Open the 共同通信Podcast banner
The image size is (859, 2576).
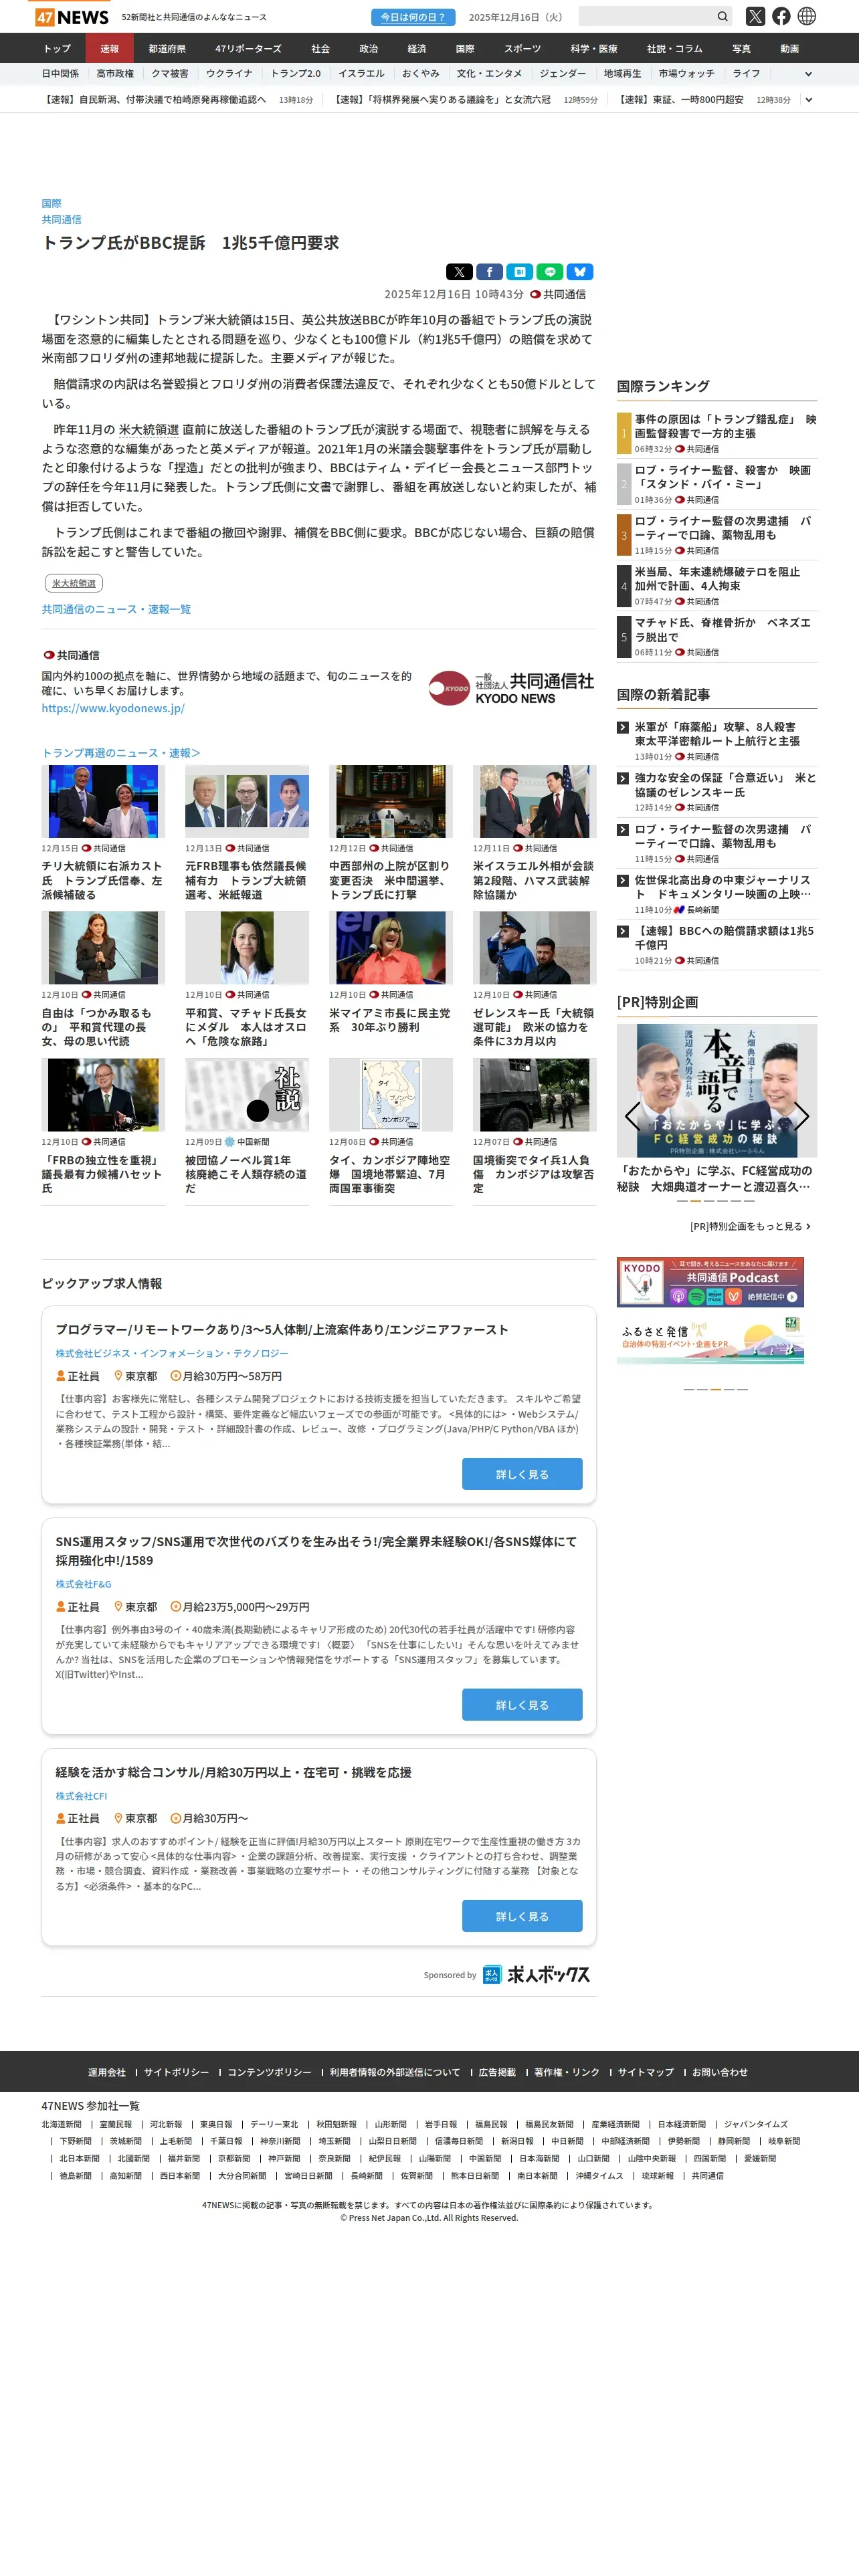point(710,1282)
